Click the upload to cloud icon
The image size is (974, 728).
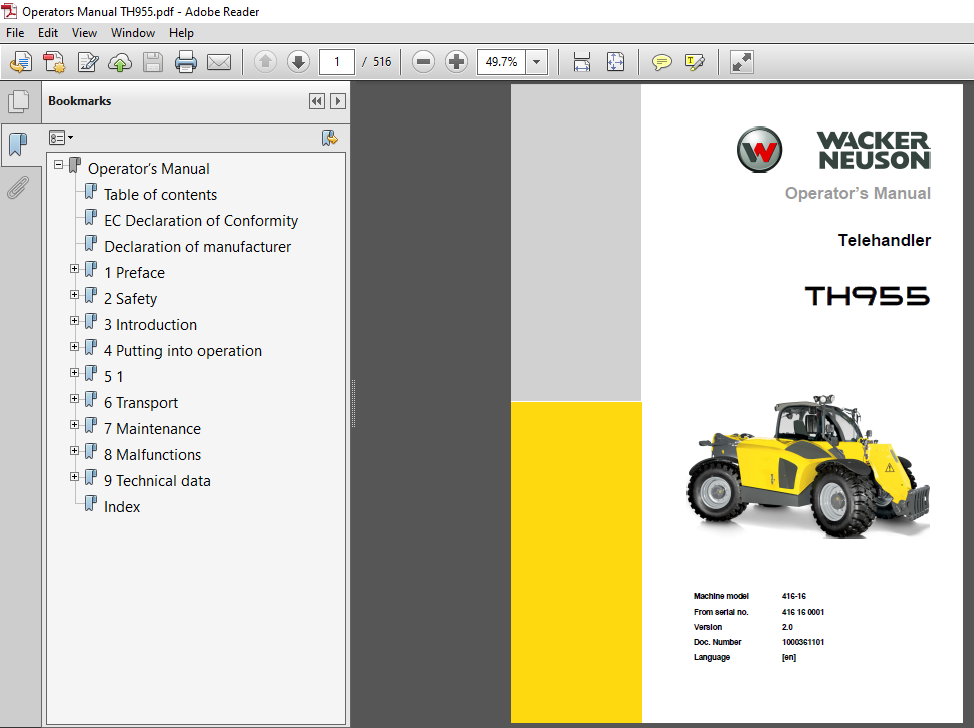point(120,62)
